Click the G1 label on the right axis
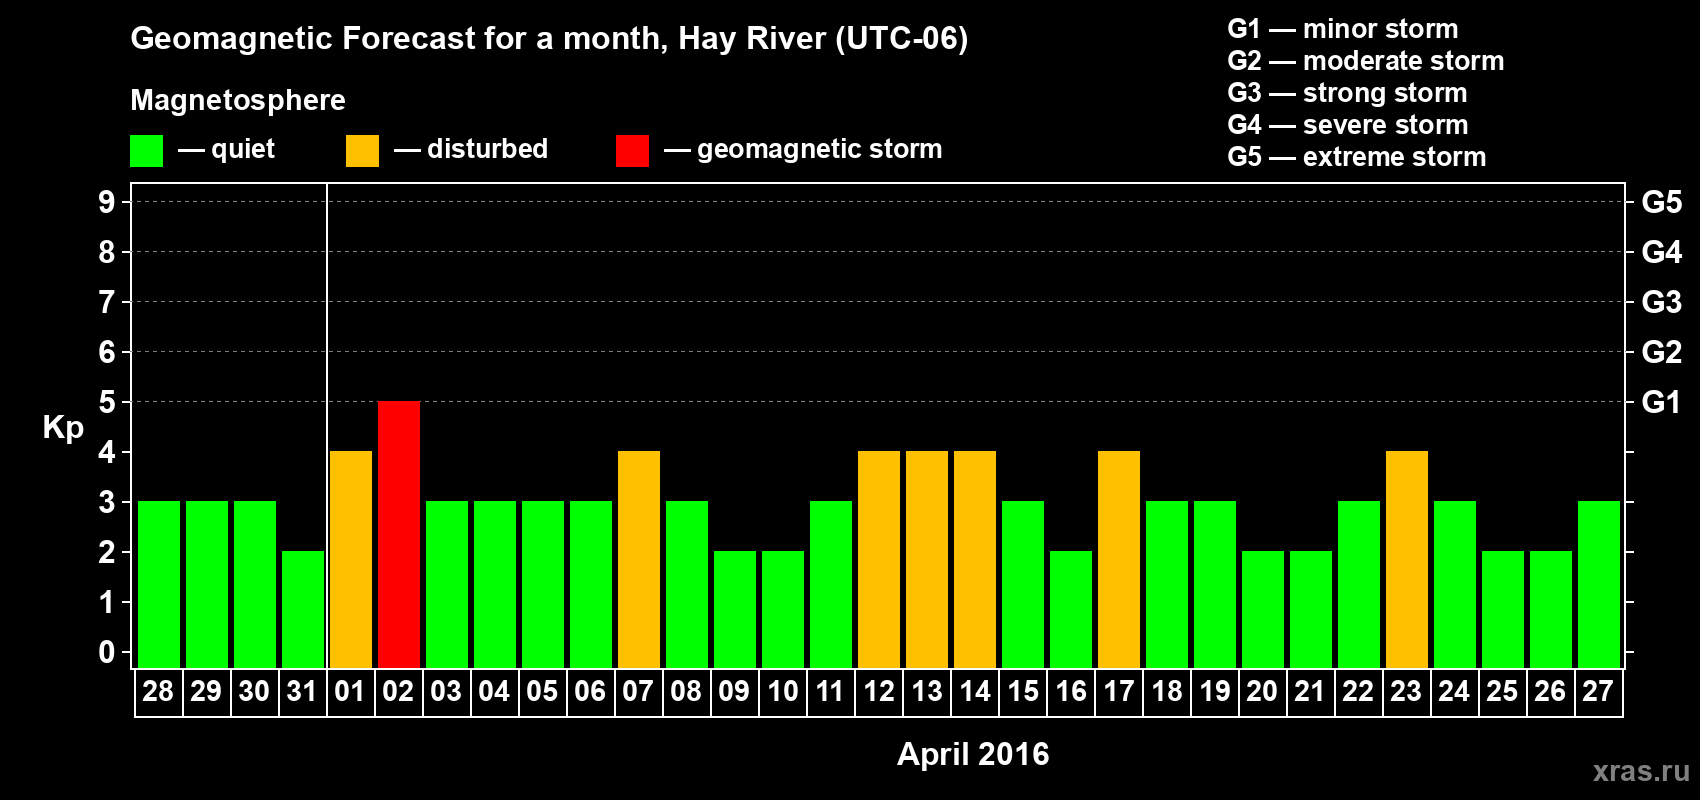The width and height of the screenshot is (1700, 800). tap(1661, 402)
